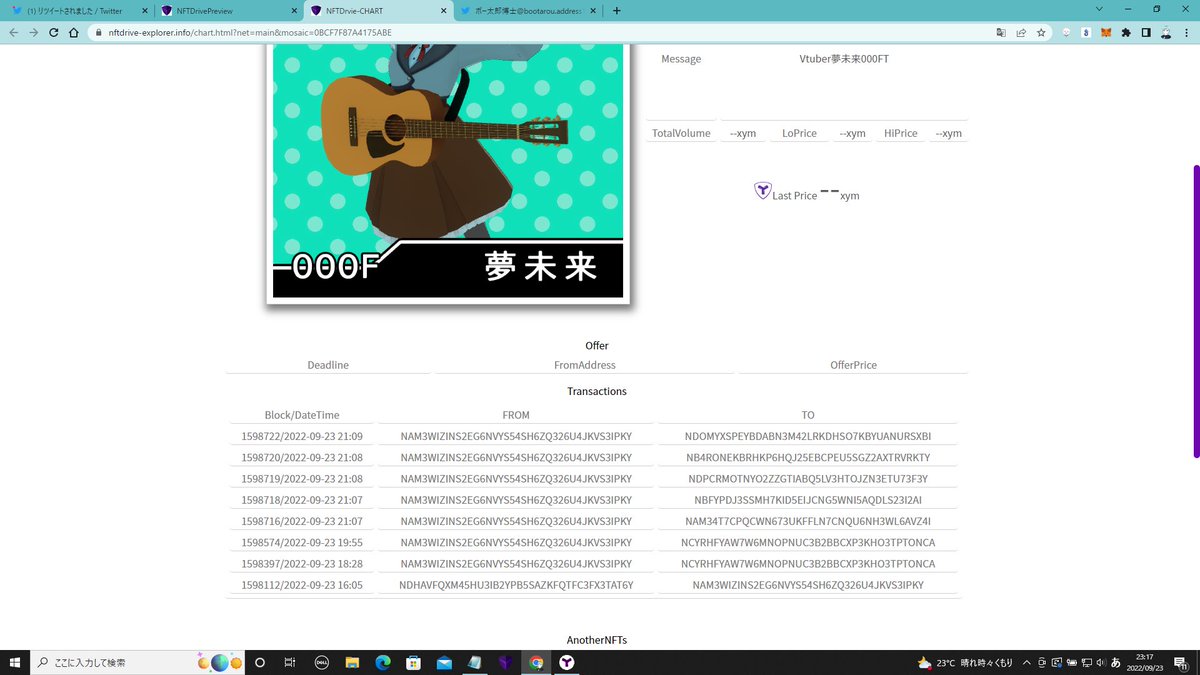Image resolution: width=1200 pixels, height=675 pixels.
Task: Expand the system tray hidden icons chevron
Action: 1028,662
